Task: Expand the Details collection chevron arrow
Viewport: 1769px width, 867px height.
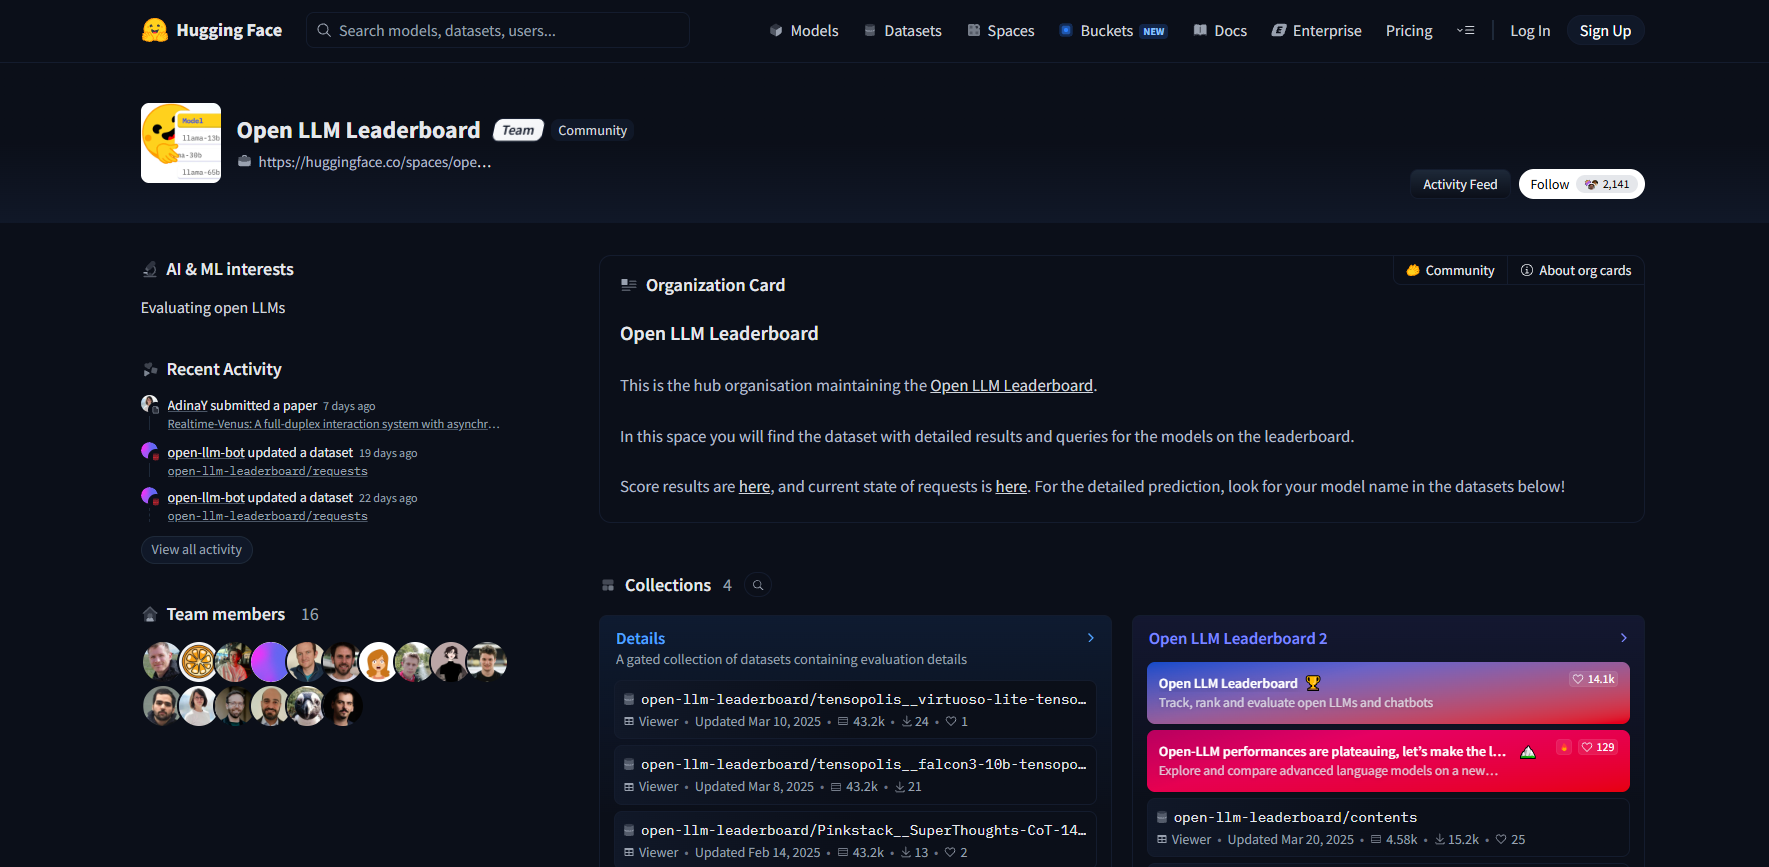Action: pyautogui.click(x=1091, y=638)
